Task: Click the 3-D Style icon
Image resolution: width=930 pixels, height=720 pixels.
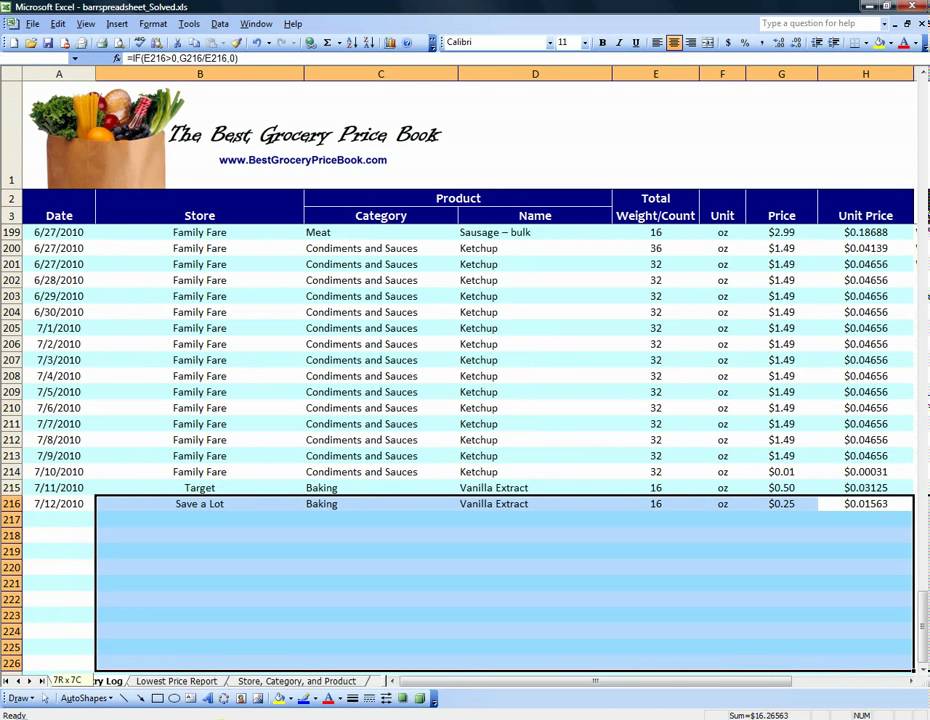Action: pyautogui.click(x=420, y=699)
